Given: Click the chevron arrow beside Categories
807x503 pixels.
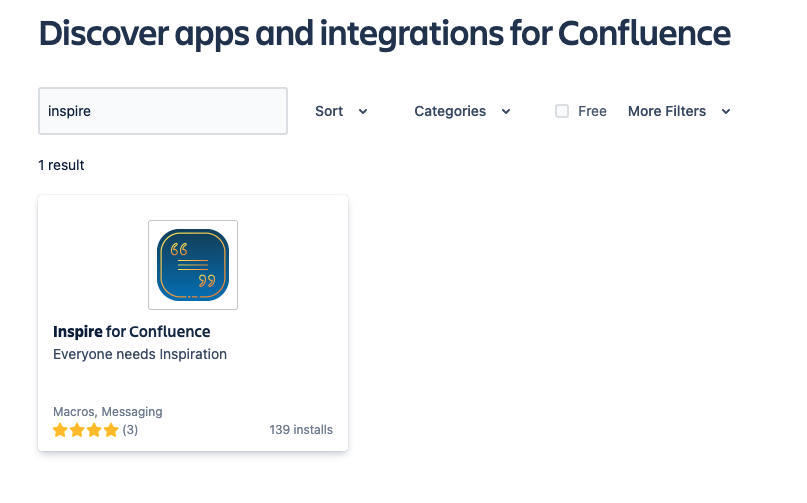Looking at the screenshot, I should 506,112.
